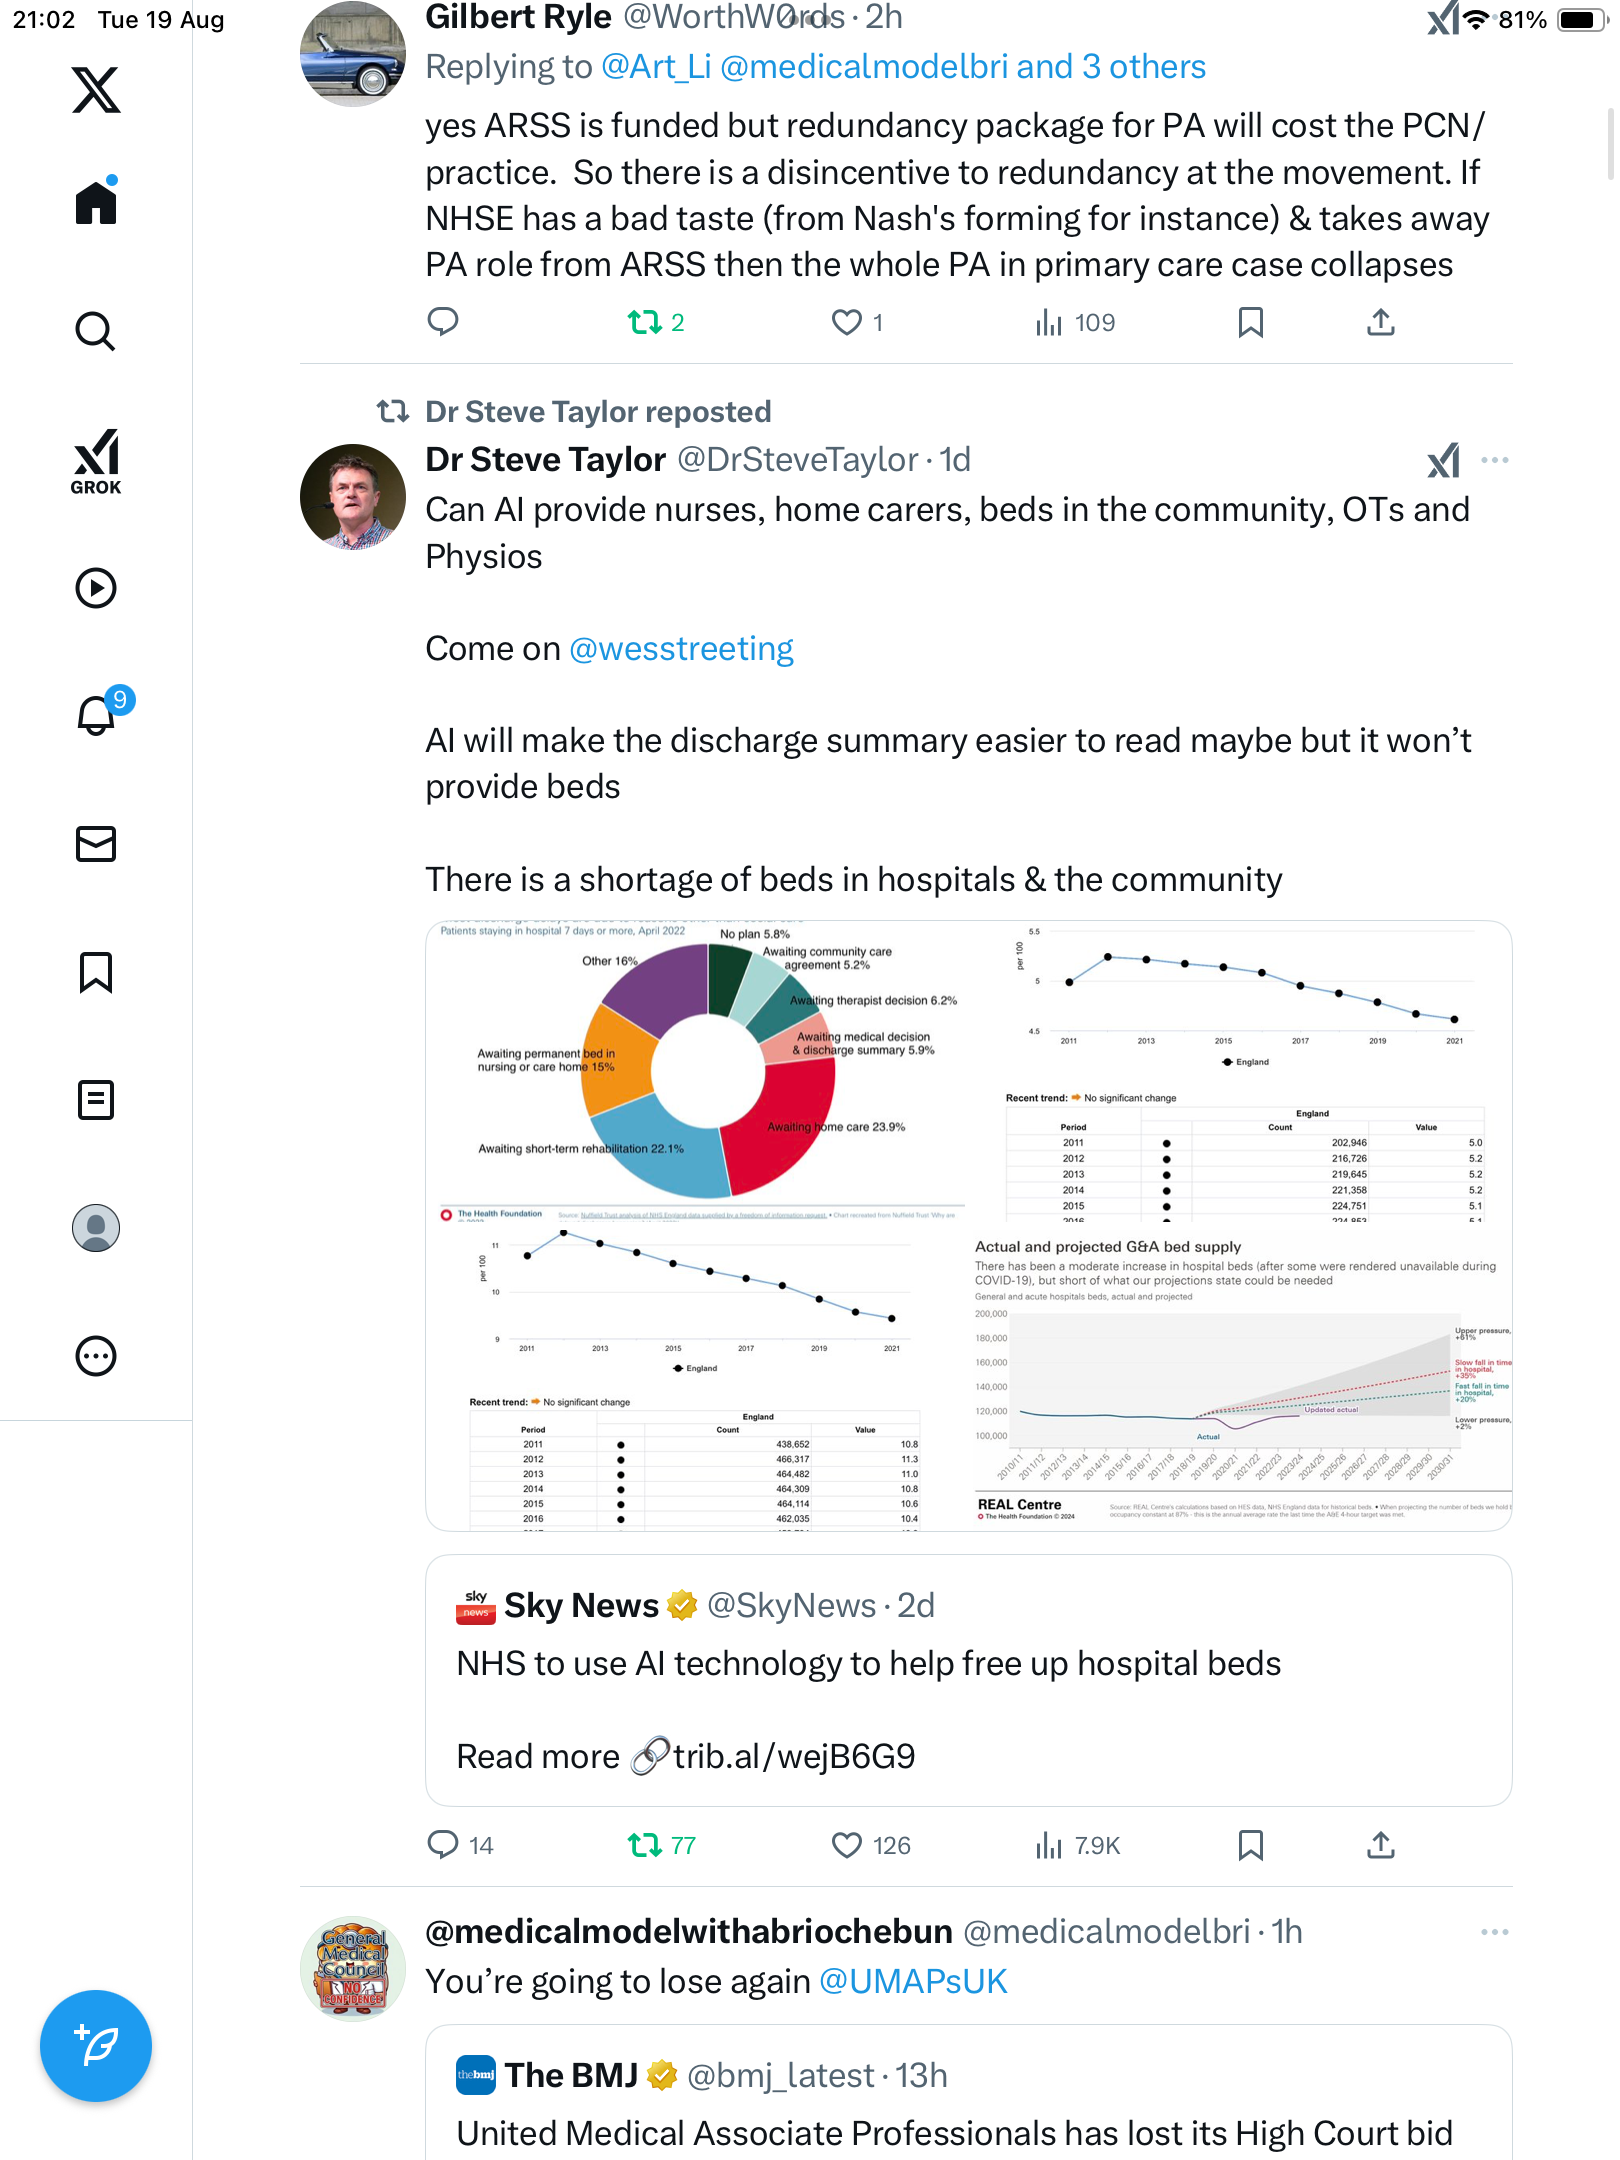The width and height of the screenshot is (1620, 2160).
Task: Open the @UMAPsUK mention link
Action: pyautogui.click(x=913, y=1981)
